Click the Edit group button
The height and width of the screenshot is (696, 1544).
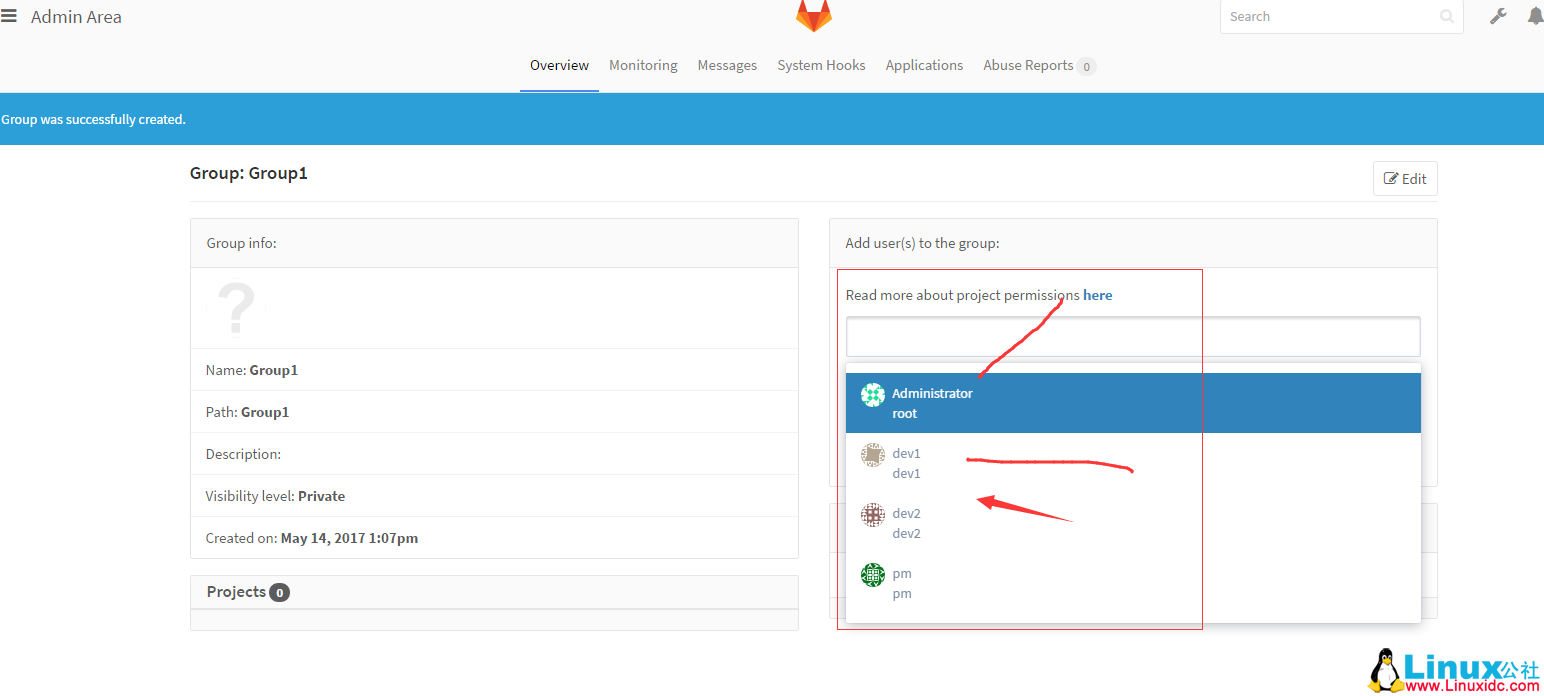point(1405,179)
